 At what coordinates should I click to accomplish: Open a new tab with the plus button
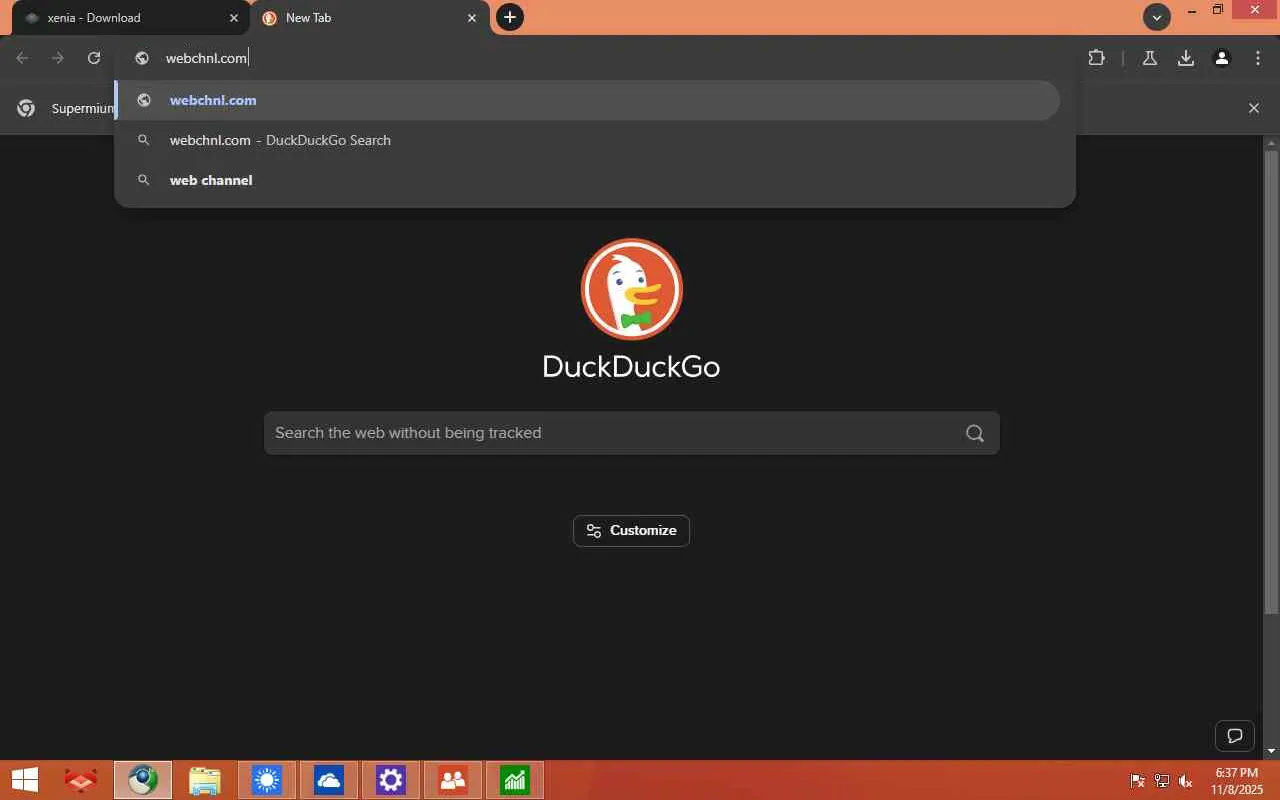[510, 17]
